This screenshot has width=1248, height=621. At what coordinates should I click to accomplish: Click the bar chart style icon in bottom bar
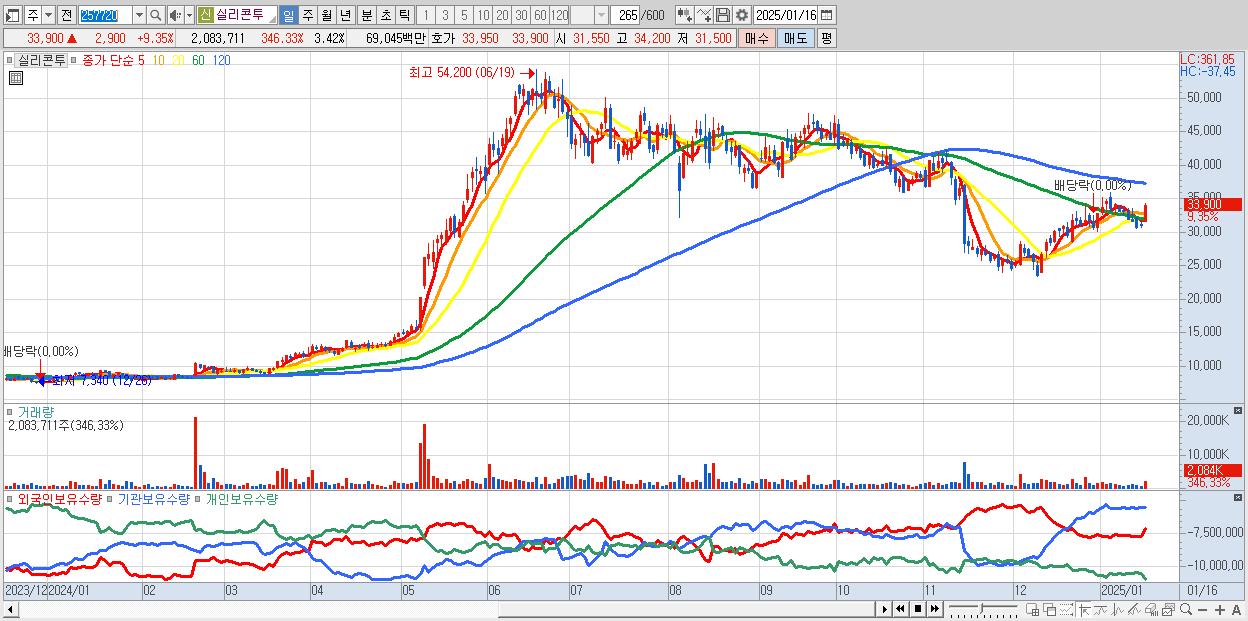[1117, 609]
